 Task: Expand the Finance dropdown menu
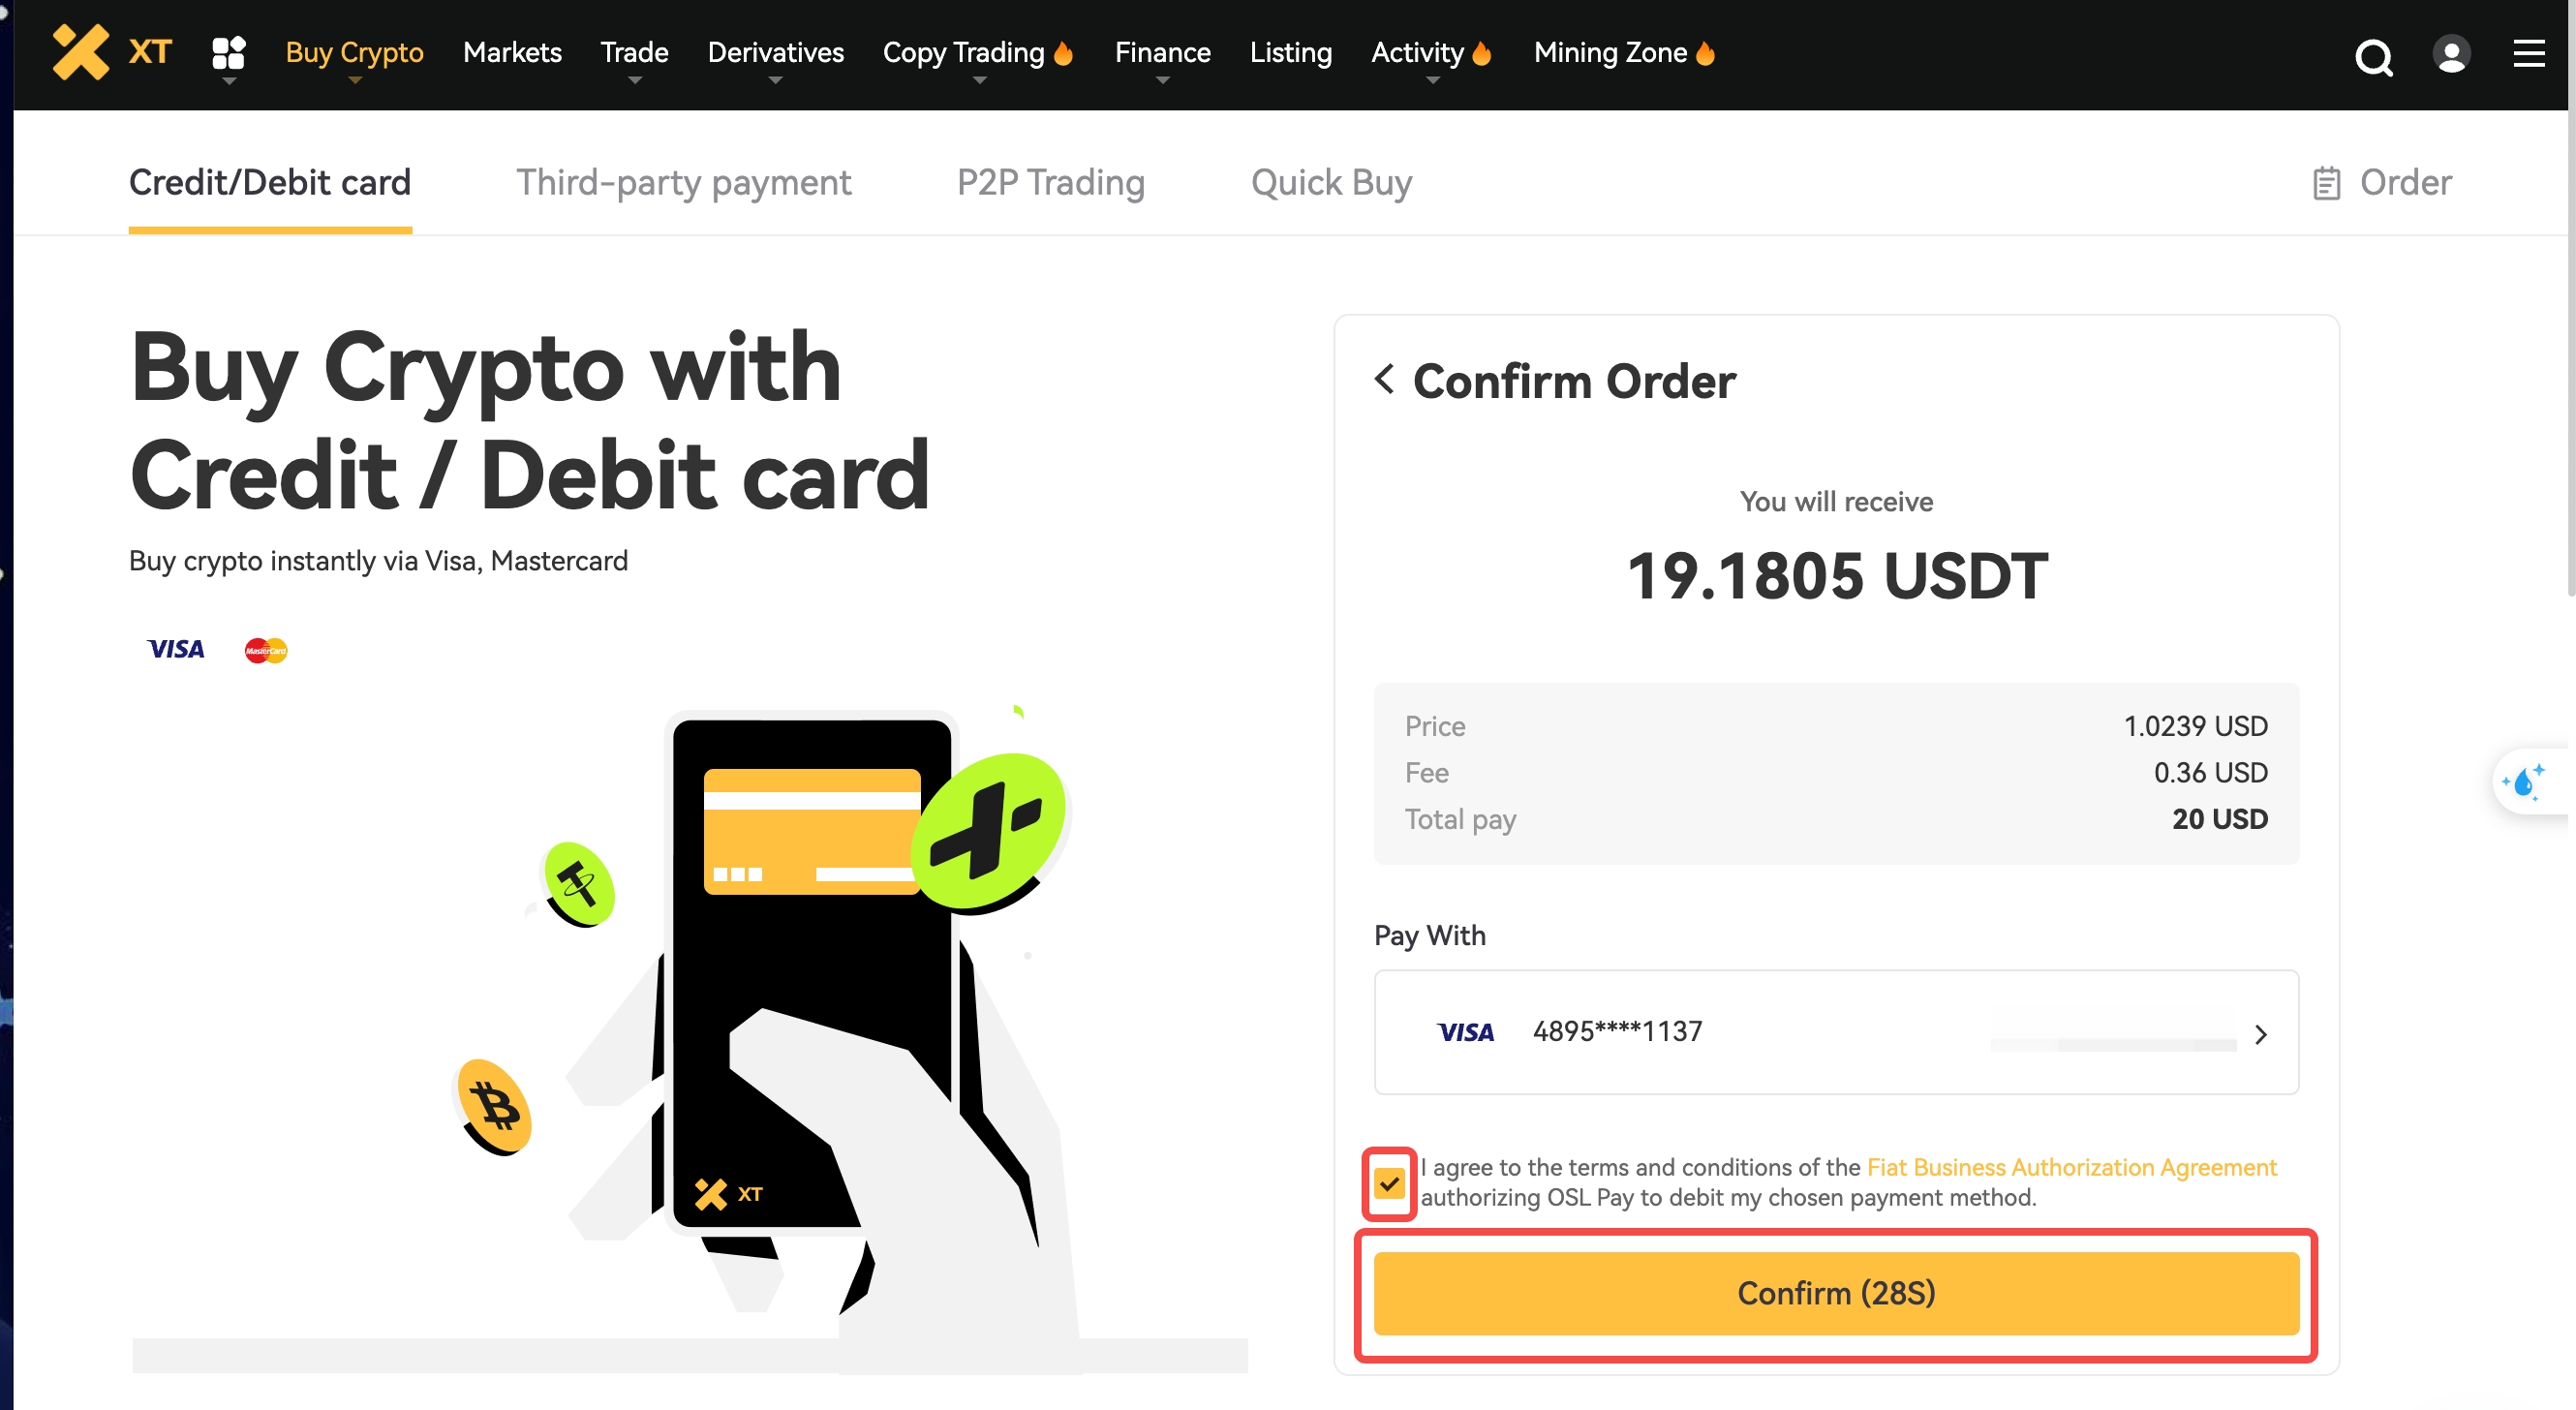1162,53
